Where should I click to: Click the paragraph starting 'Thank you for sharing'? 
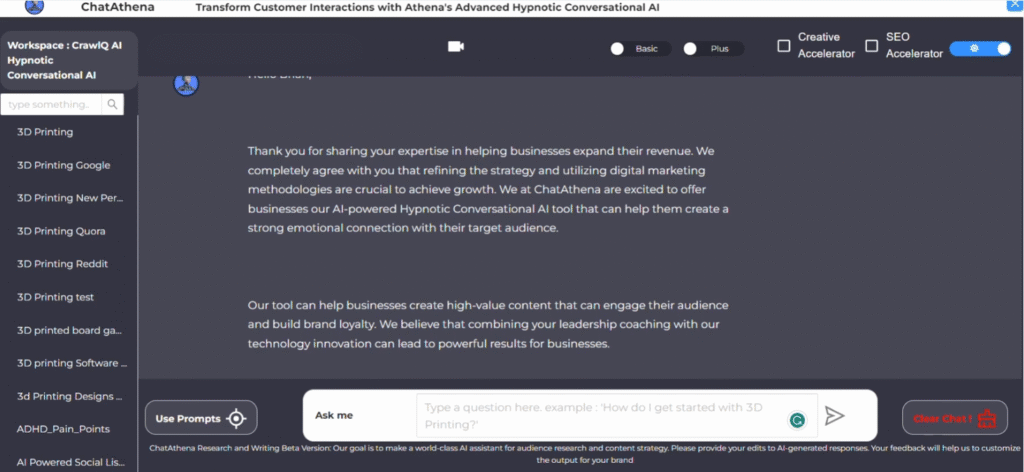[488, 189]
